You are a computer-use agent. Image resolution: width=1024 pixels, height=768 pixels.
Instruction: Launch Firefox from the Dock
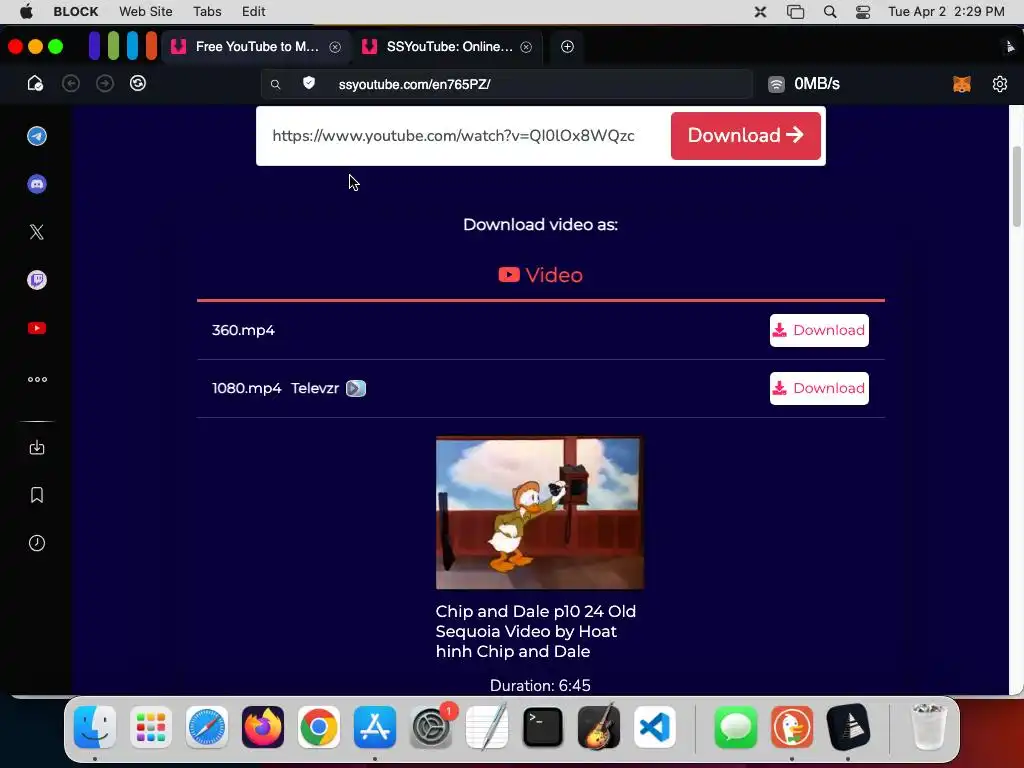point(263,727)
